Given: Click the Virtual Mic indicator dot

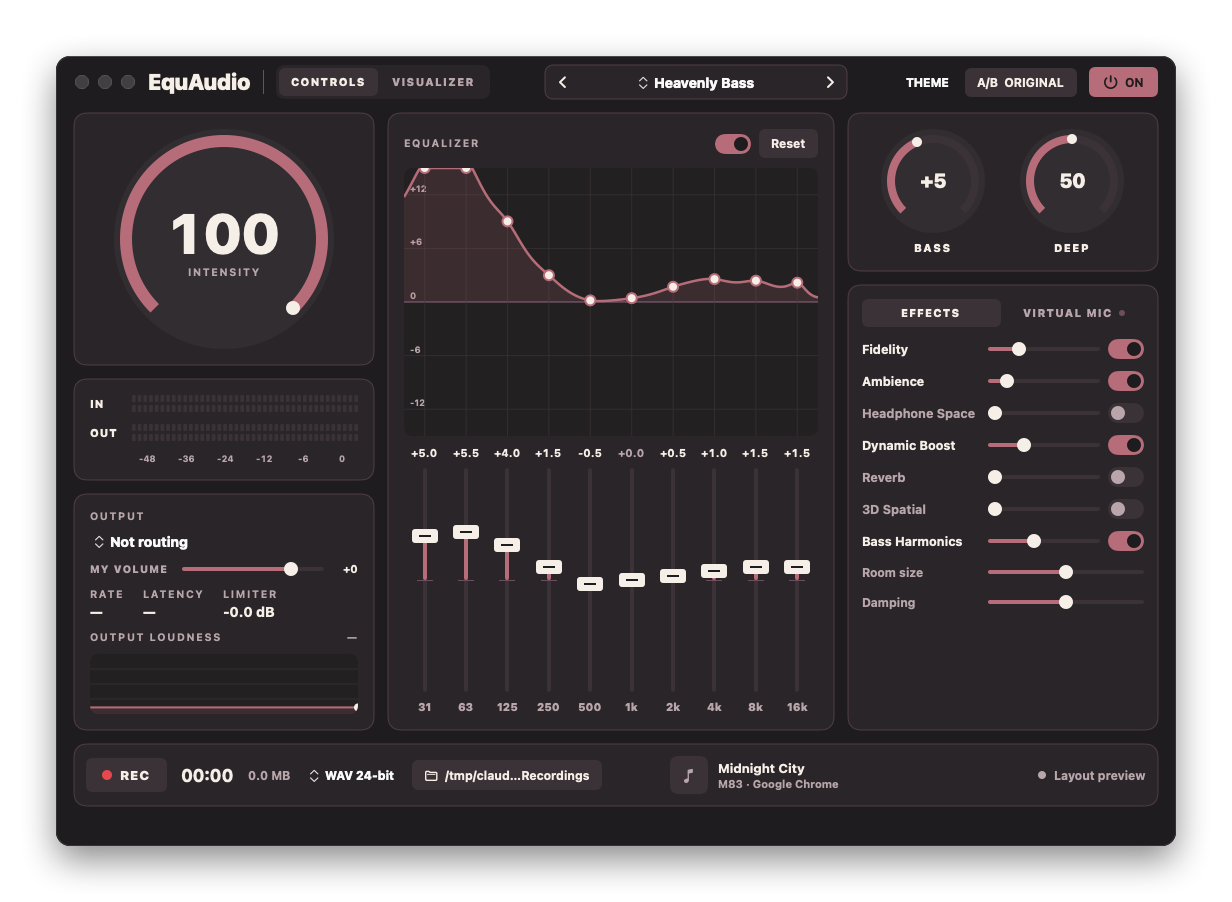Looking at the screenshot, I should pos(1122,313).
